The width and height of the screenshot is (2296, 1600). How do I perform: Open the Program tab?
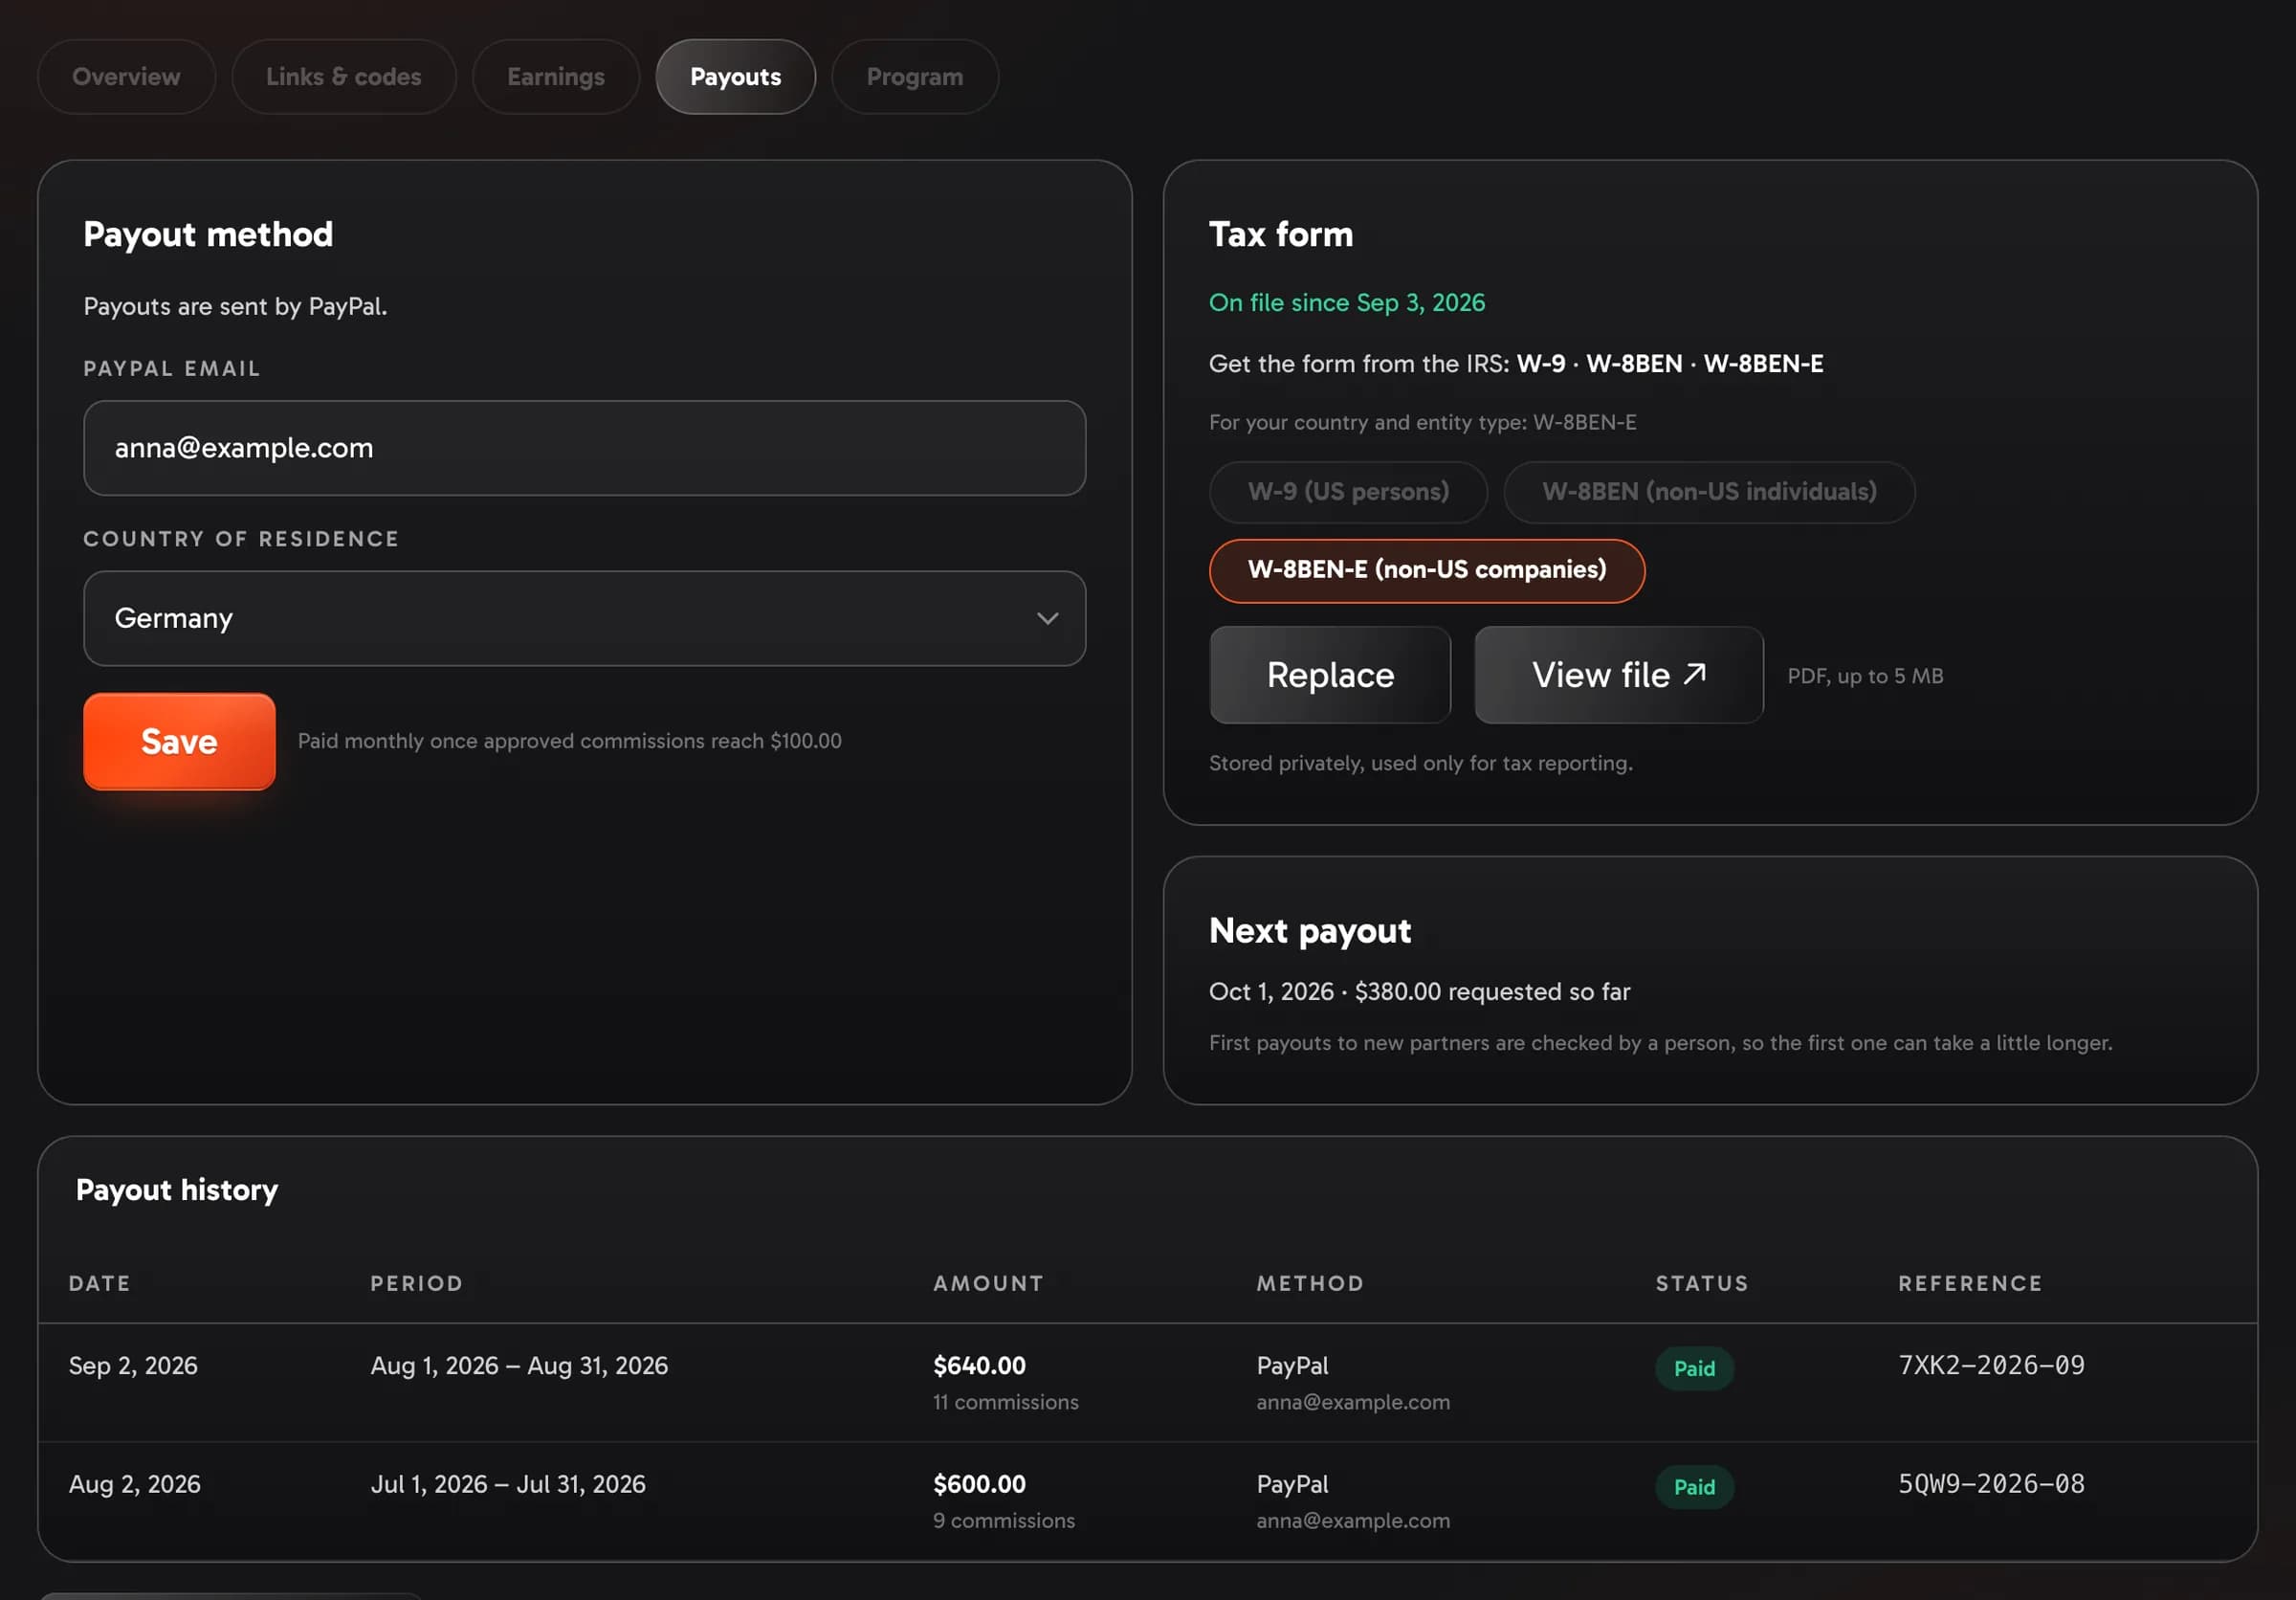pos(914,77)
